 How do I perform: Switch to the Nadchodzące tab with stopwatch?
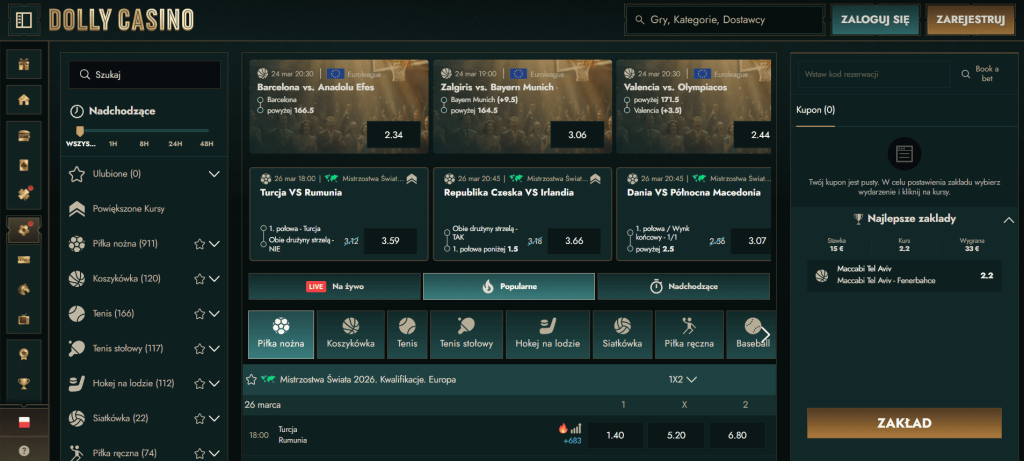[x=683, y=286]
